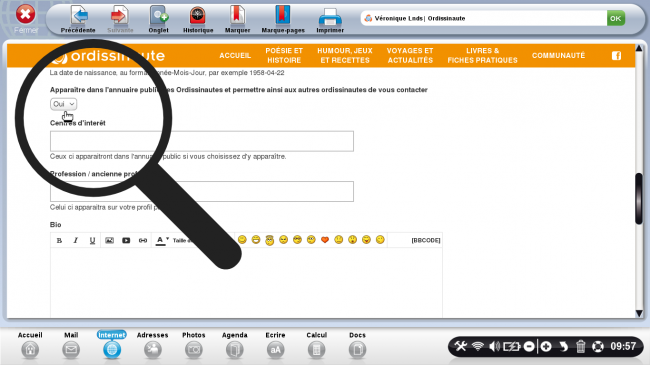Insert a link in the Bio editor

[x=143, y=241]
